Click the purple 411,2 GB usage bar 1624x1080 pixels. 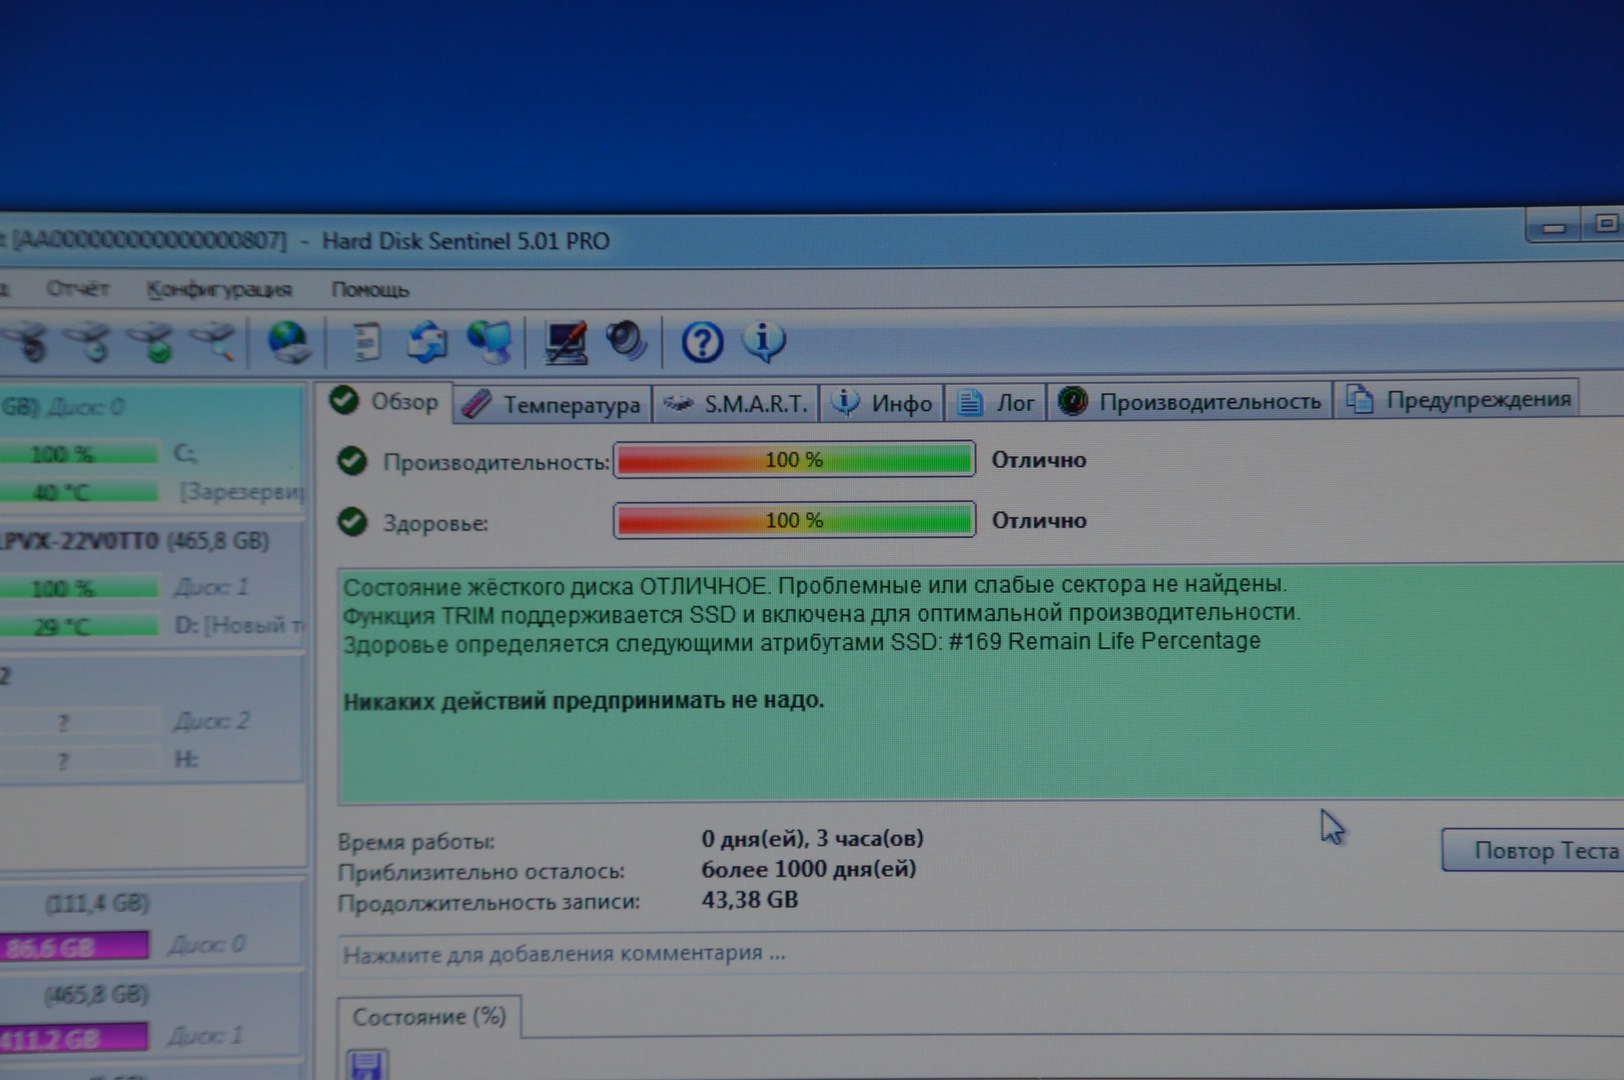point(74,1038)
